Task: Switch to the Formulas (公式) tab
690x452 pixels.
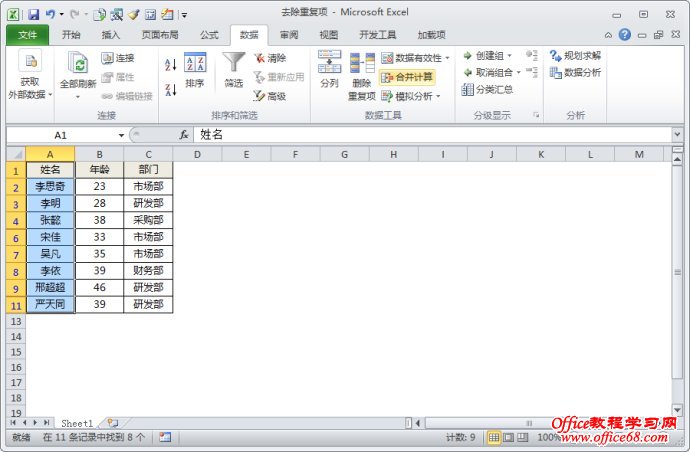Action: (x=209, y=35)
